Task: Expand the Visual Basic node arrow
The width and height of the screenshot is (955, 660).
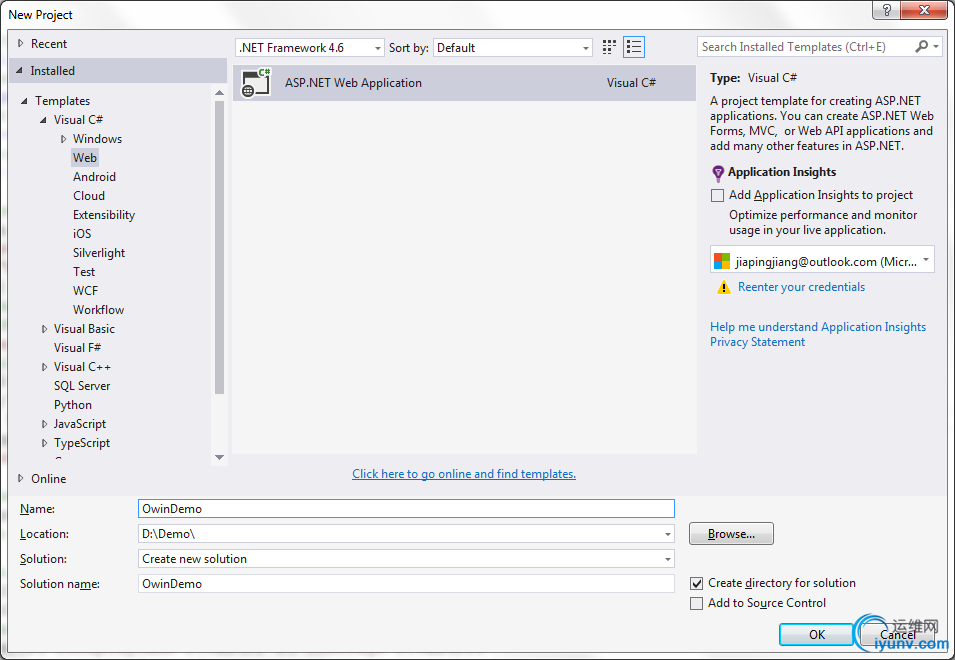Action: pyautogui.click(x=44, y=329)
